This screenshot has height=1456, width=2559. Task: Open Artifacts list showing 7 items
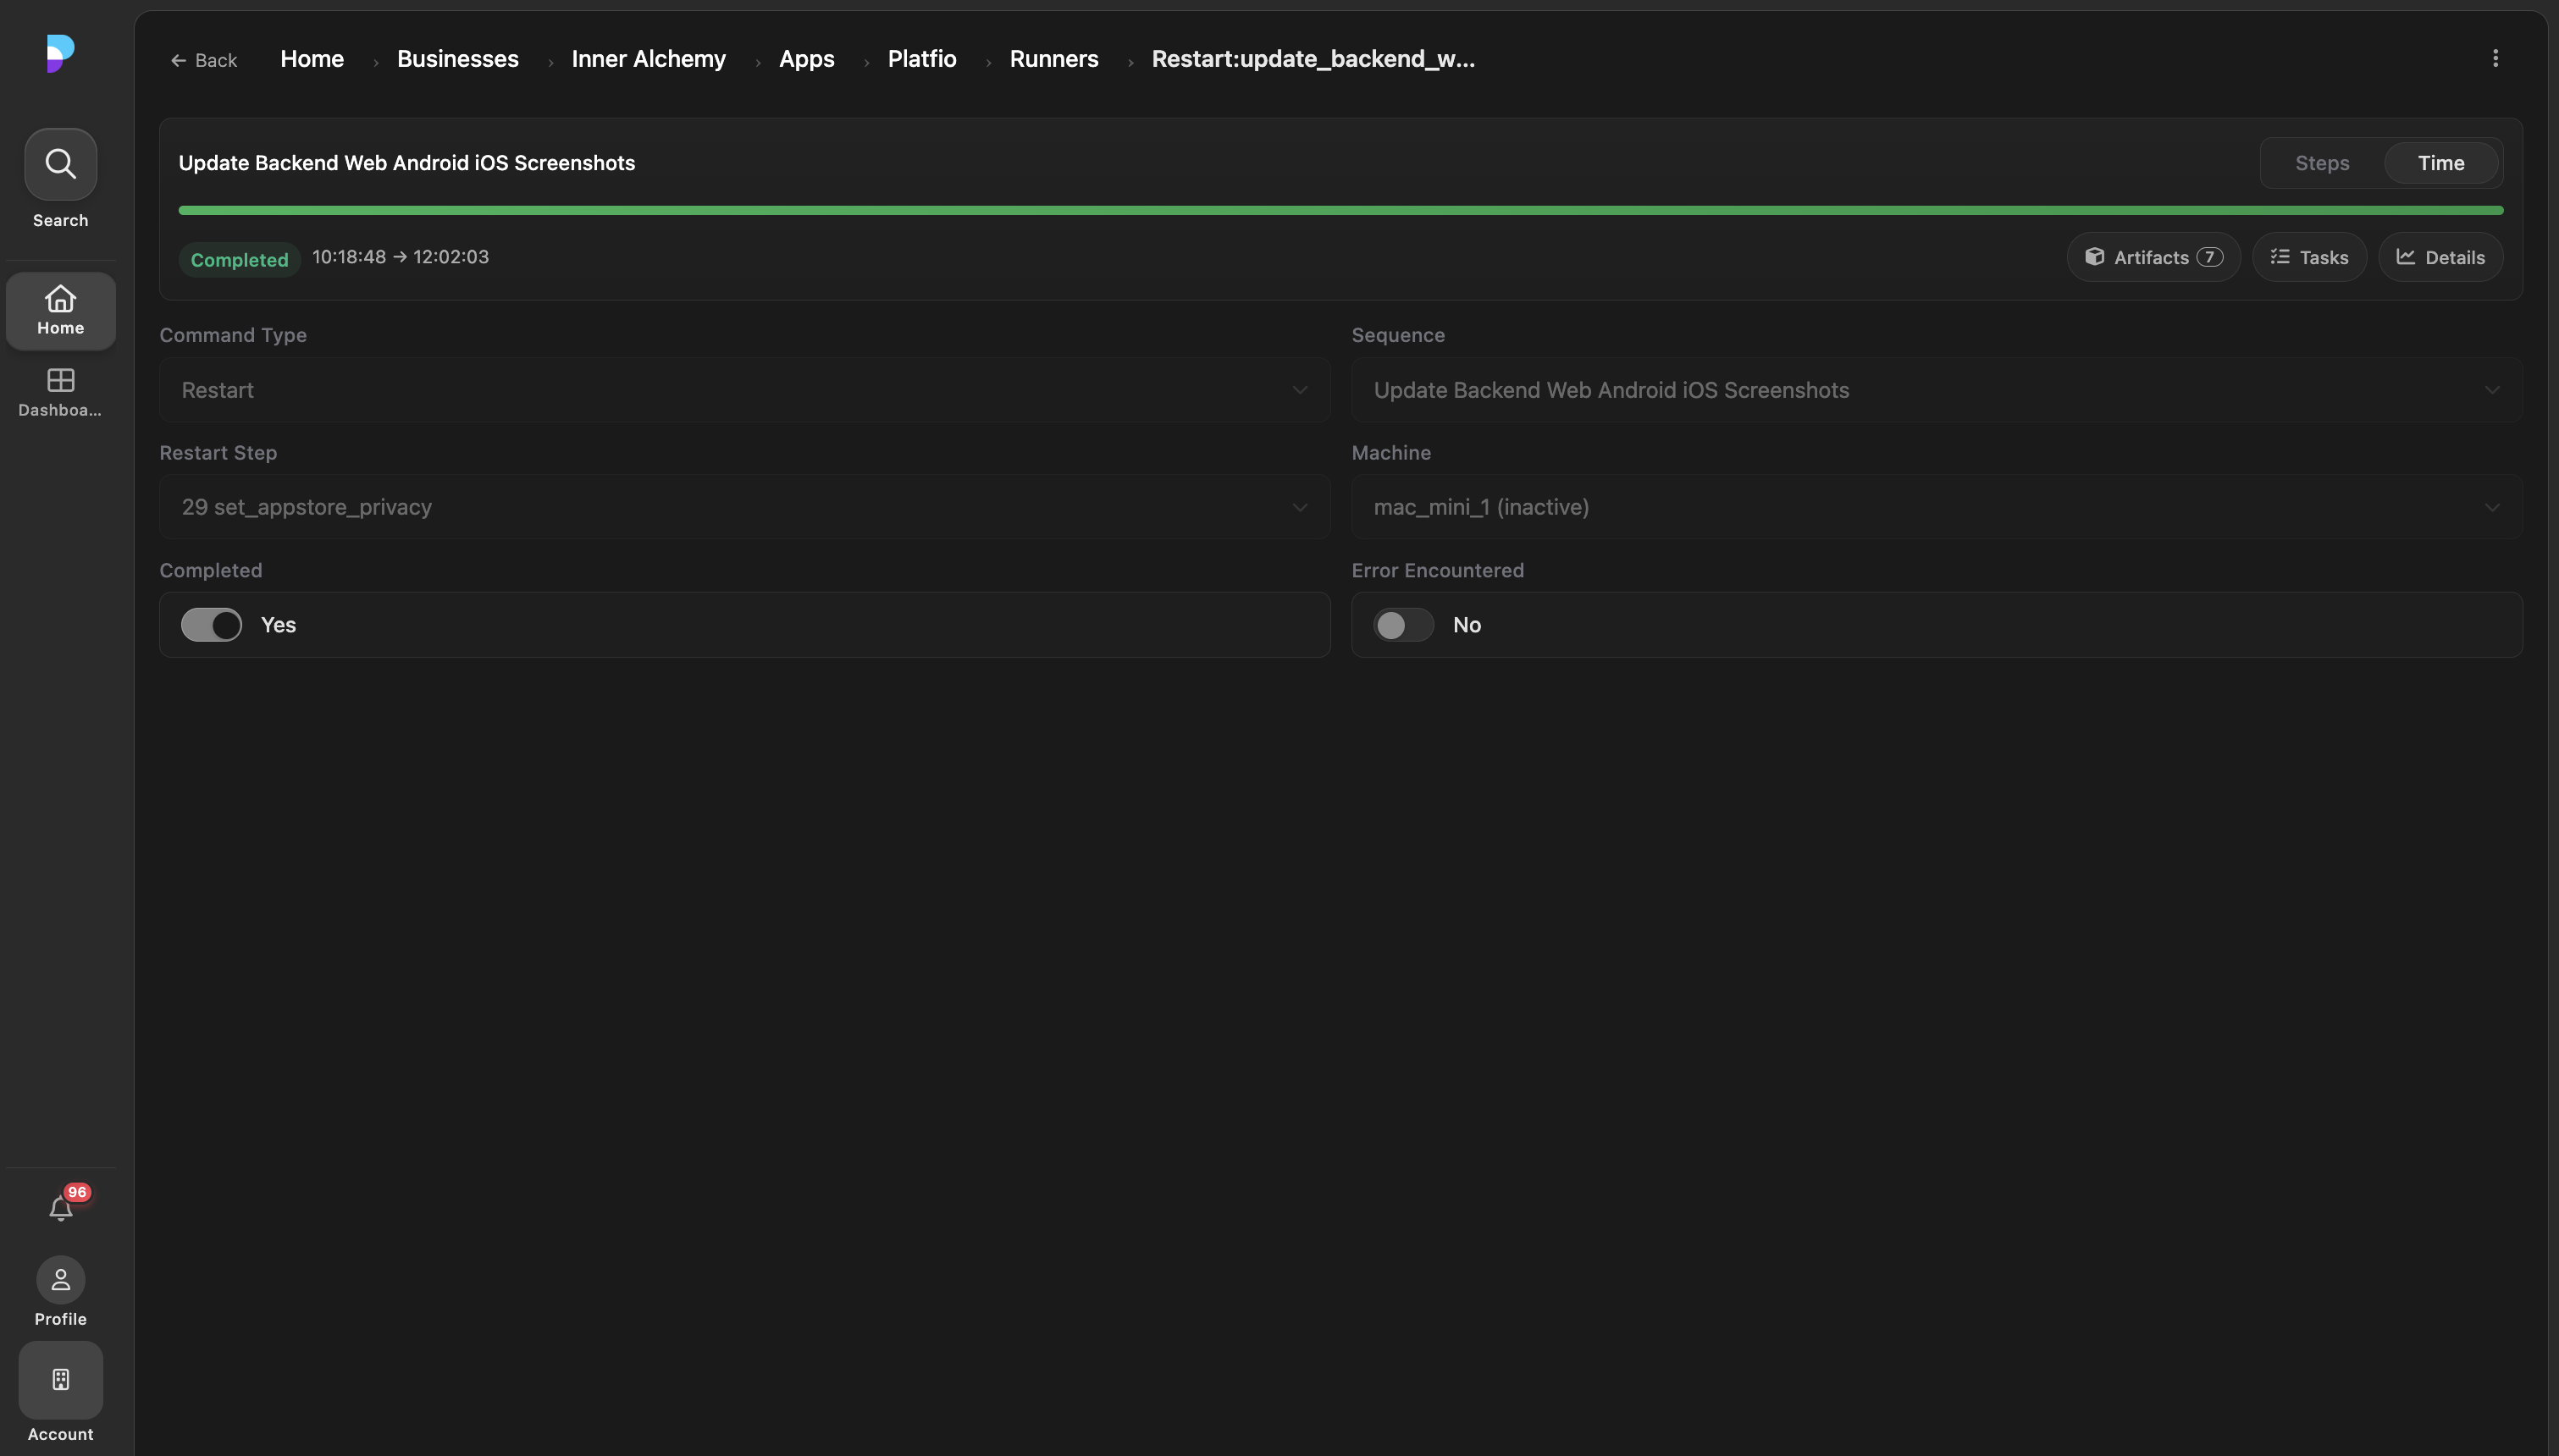pos(2153,257)
